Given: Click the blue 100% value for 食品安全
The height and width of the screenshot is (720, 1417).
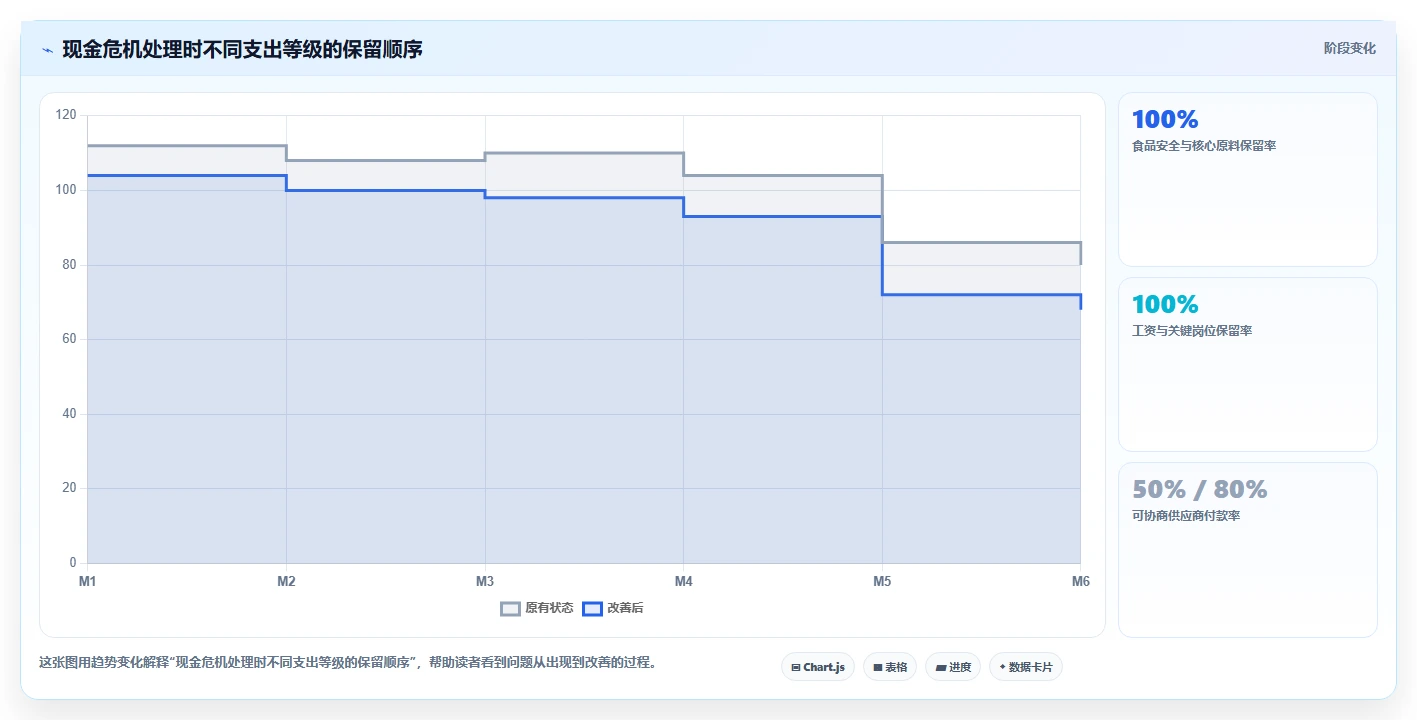Looking at the screenshot, I should (x=1165, y=119).
